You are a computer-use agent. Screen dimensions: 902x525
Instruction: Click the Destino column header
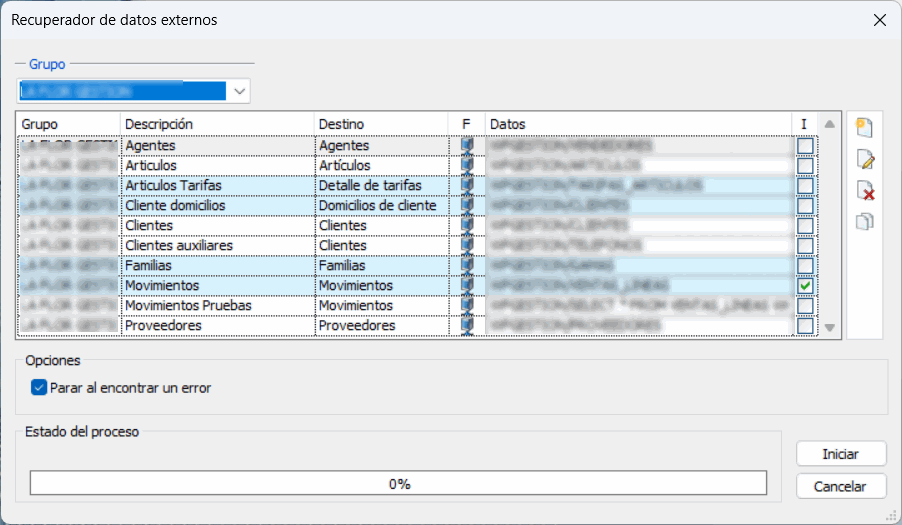tap(381, 124)
